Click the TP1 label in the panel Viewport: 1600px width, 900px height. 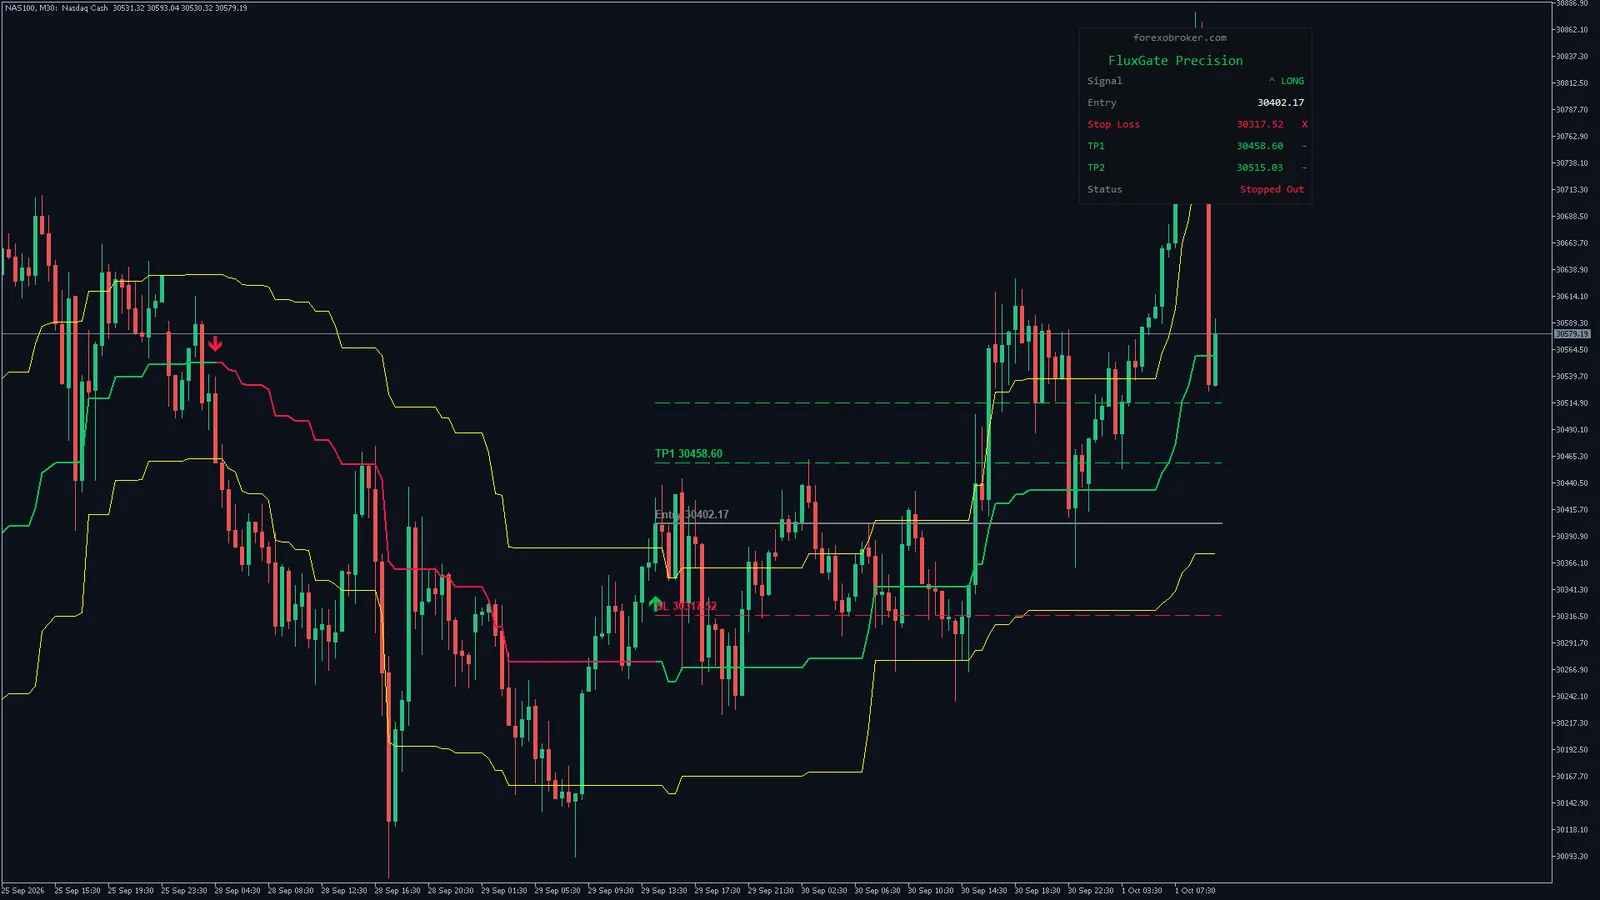(1096, 146)
